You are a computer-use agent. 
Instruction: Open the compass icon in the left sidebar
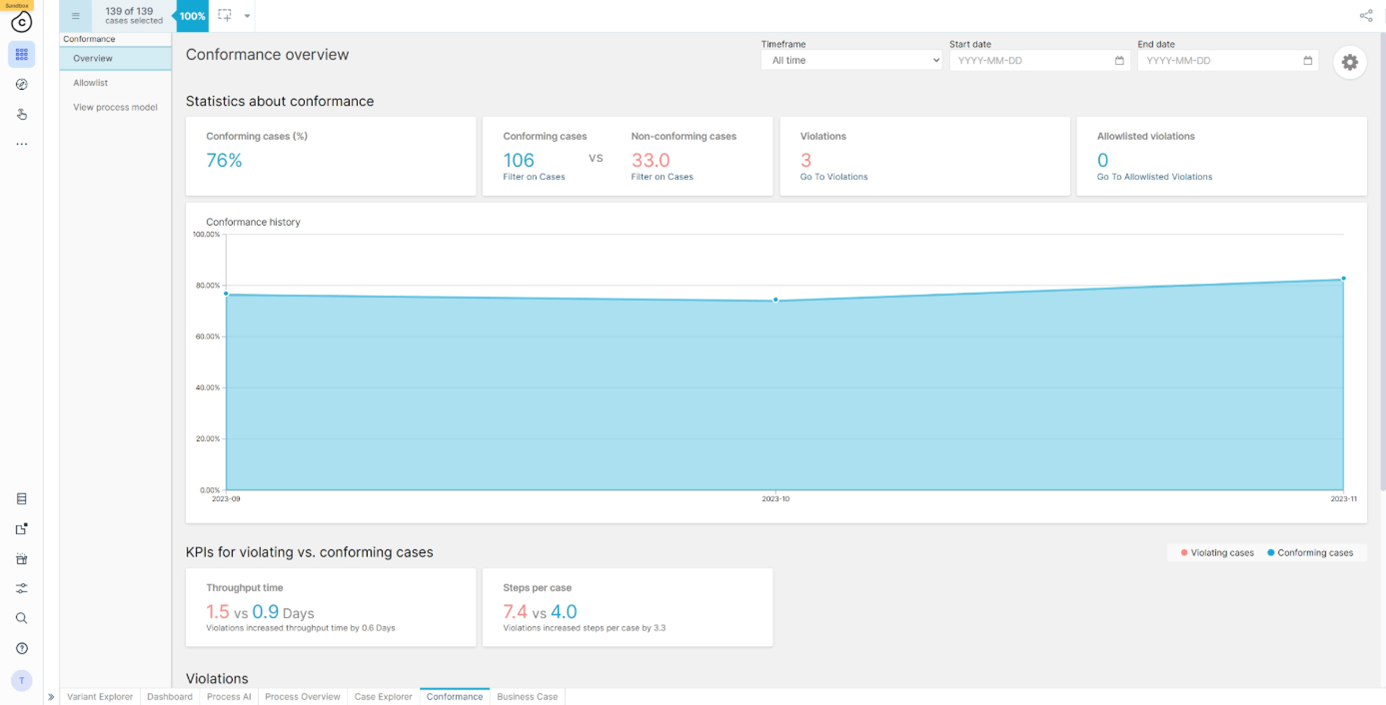21,85
